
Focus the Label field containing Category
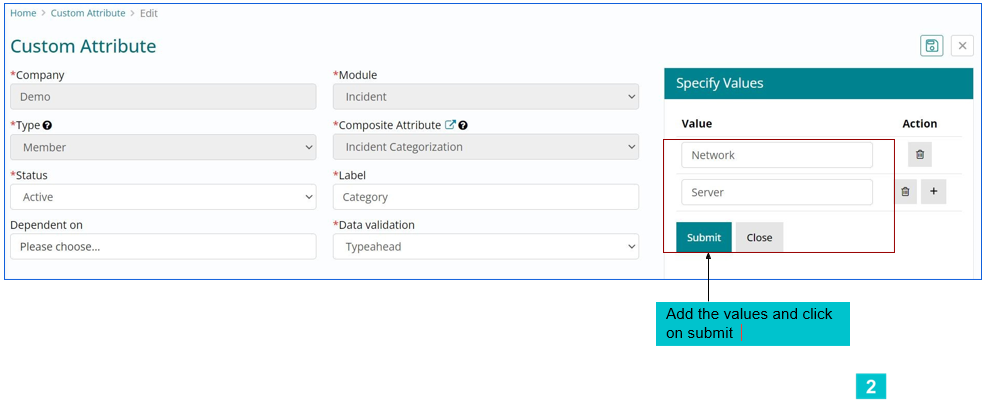tap(486, 197)
